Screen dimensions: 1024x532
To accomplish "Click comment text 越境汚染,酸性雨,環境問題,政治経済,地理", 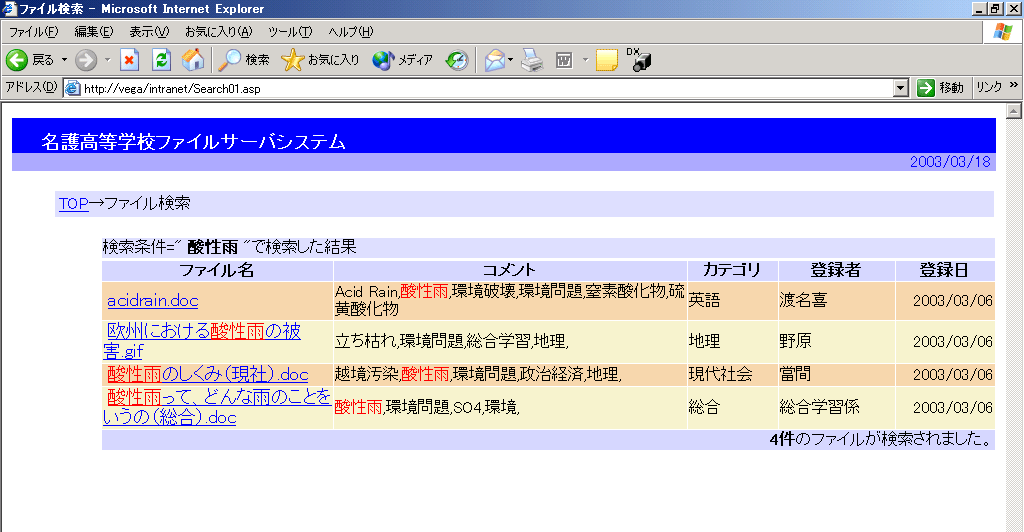I will [x=478, y=374].
